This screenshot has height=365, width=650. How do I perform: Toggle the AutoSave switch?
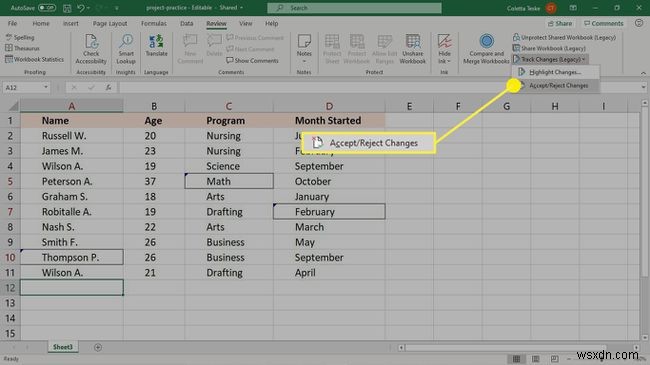47,7
